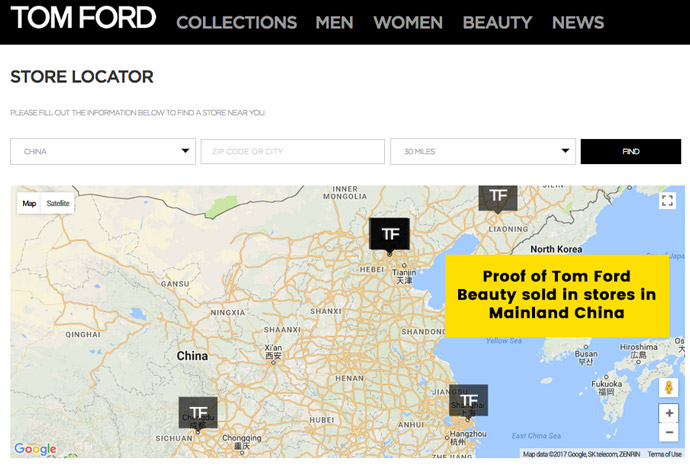Open the MEN menu
The height and width of the screenshot is (473, 690).
[334, 23]
